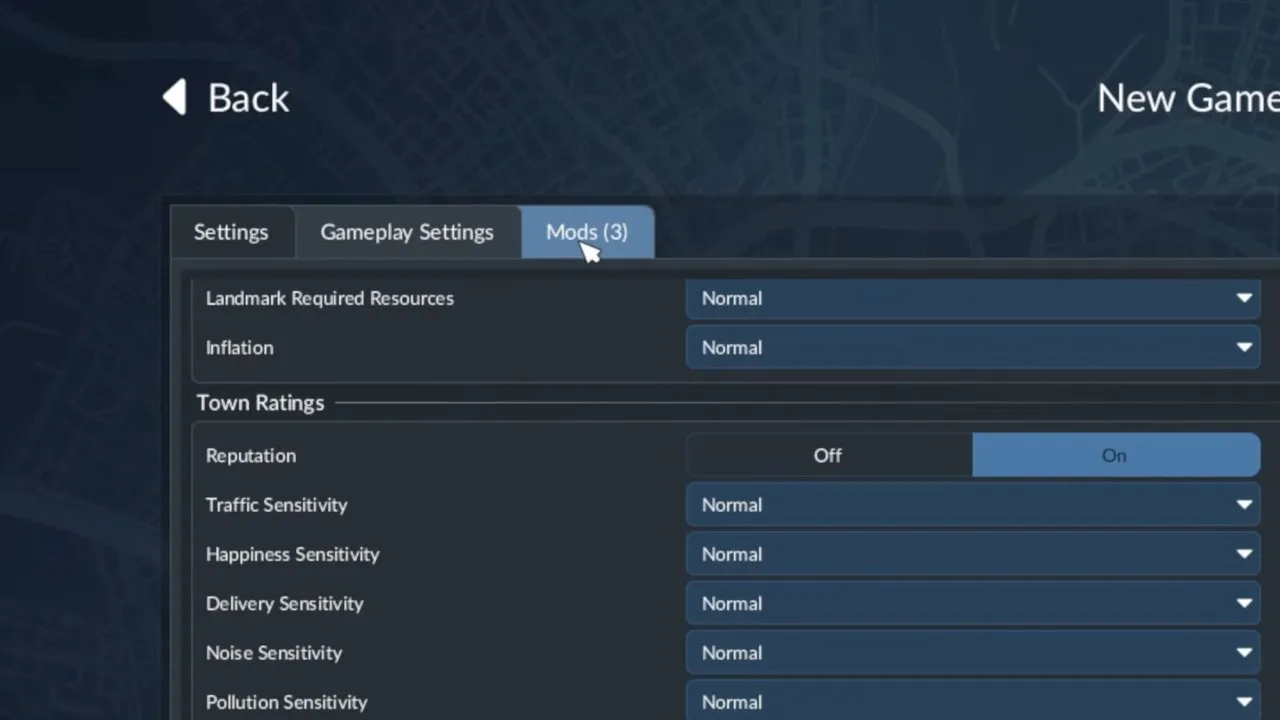Expand the Happiness Sensitivity dropdown
This screenshot has height=720, width=1280.
click(x=973, y=554)
